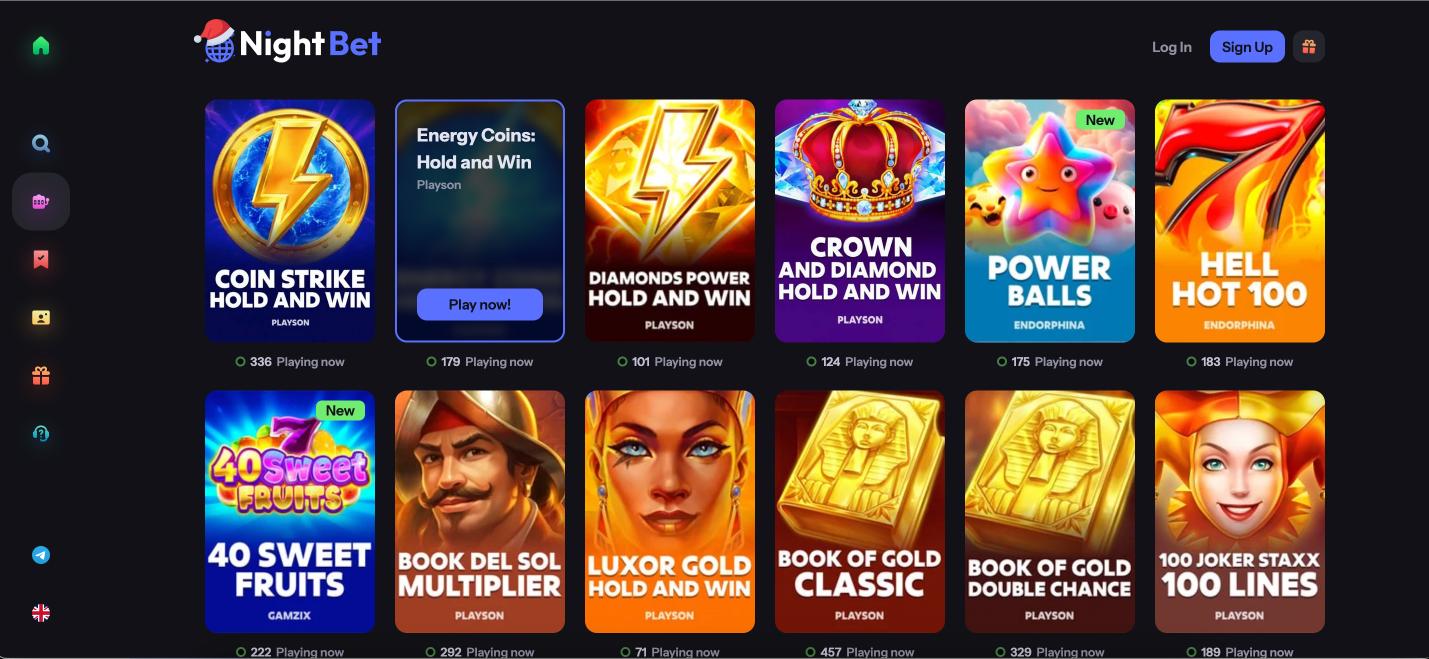The width and height of the screenshot is (1429, 659).
Task: Open 100 Joker Staxx game tile
Action: [x=1240, y=512]
